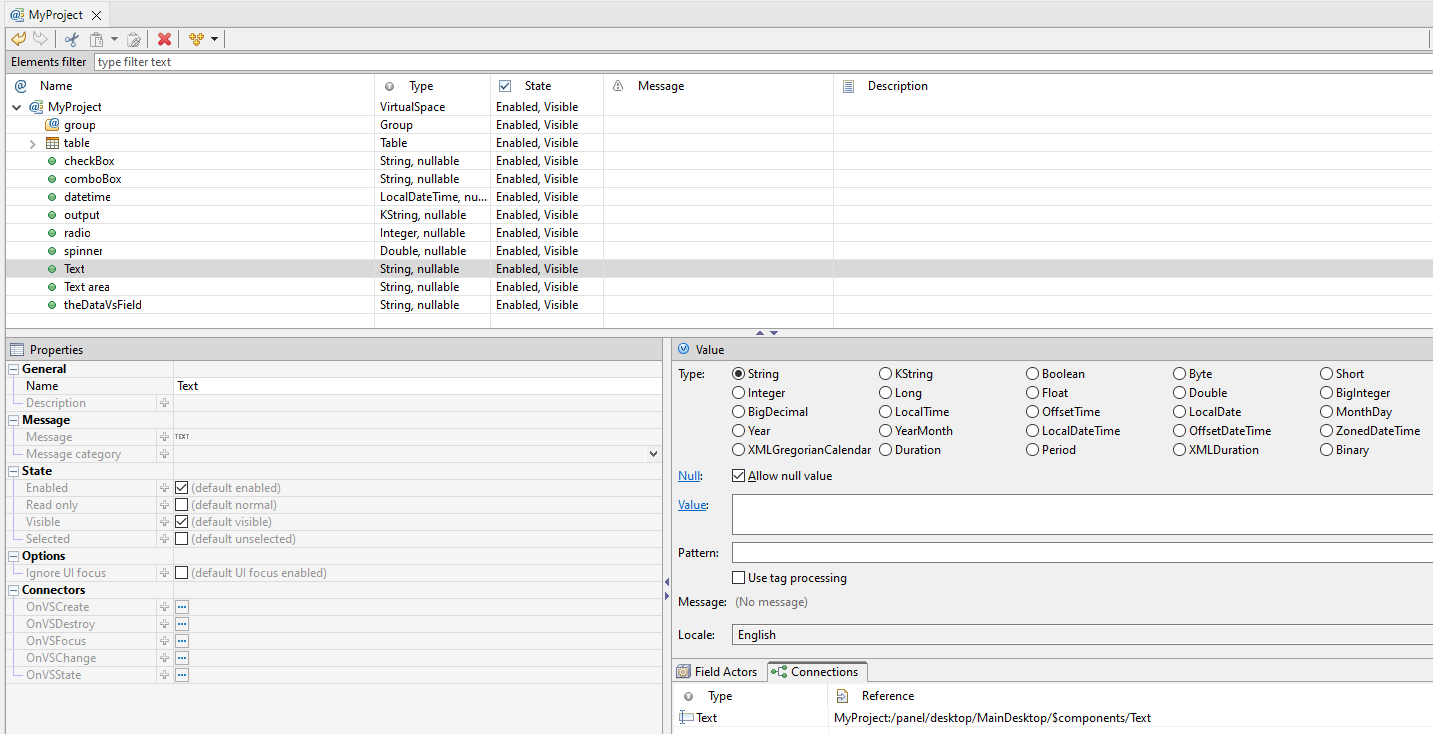Click the plus icon beside Description property
Image resolution: width=1433 pixels, height=734 pixels.
(x=164, y=403)
